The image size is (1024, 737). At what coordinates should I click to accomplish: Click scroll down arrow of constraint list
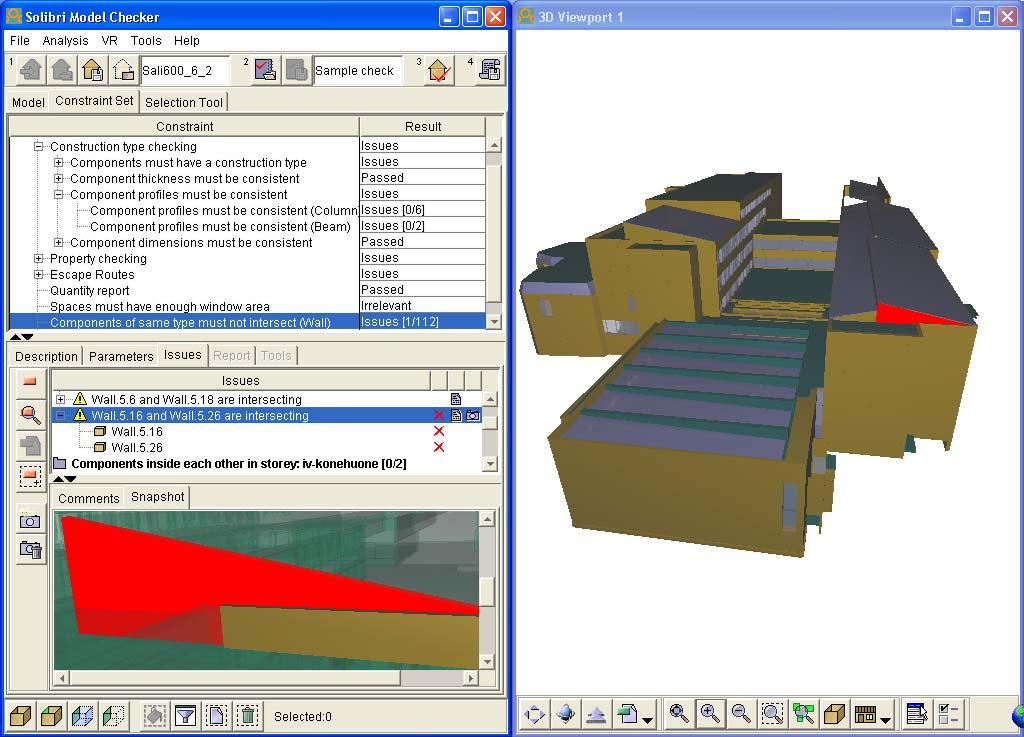pyautogui.click(x=494, y=321)
